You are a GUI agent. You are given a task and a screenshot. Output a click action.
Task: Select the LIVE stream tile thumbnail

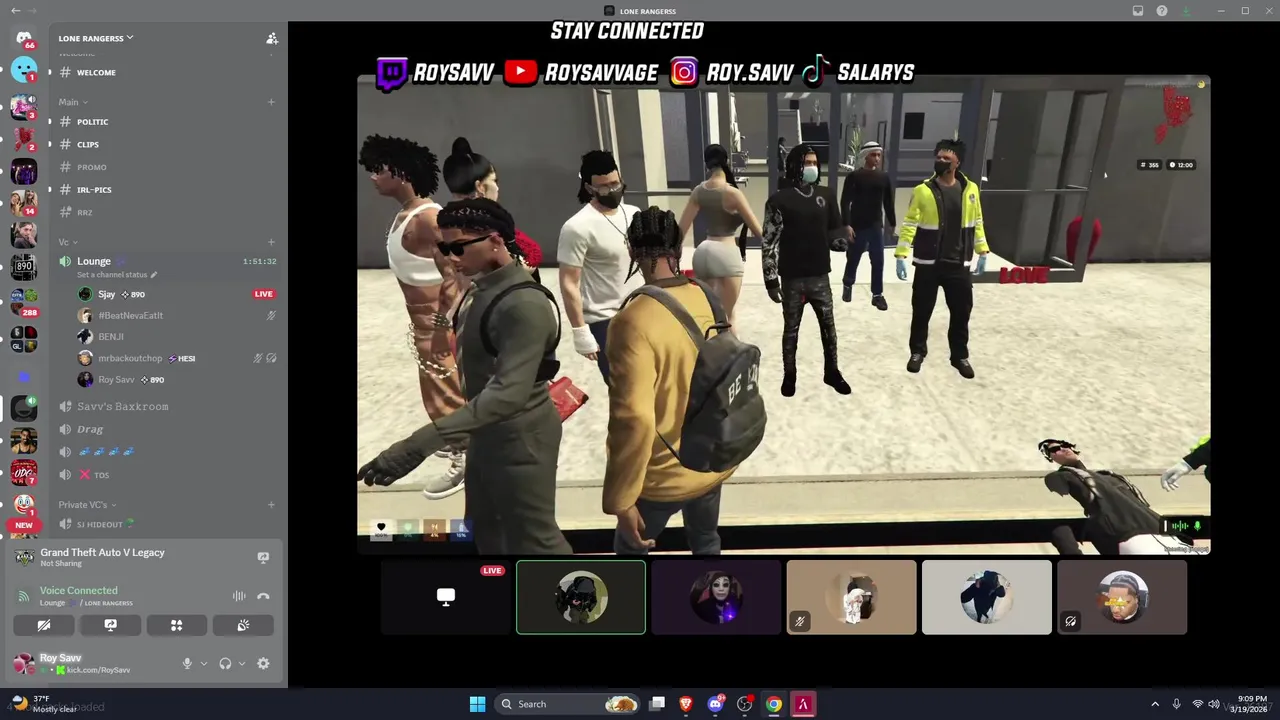coord(446,597)
